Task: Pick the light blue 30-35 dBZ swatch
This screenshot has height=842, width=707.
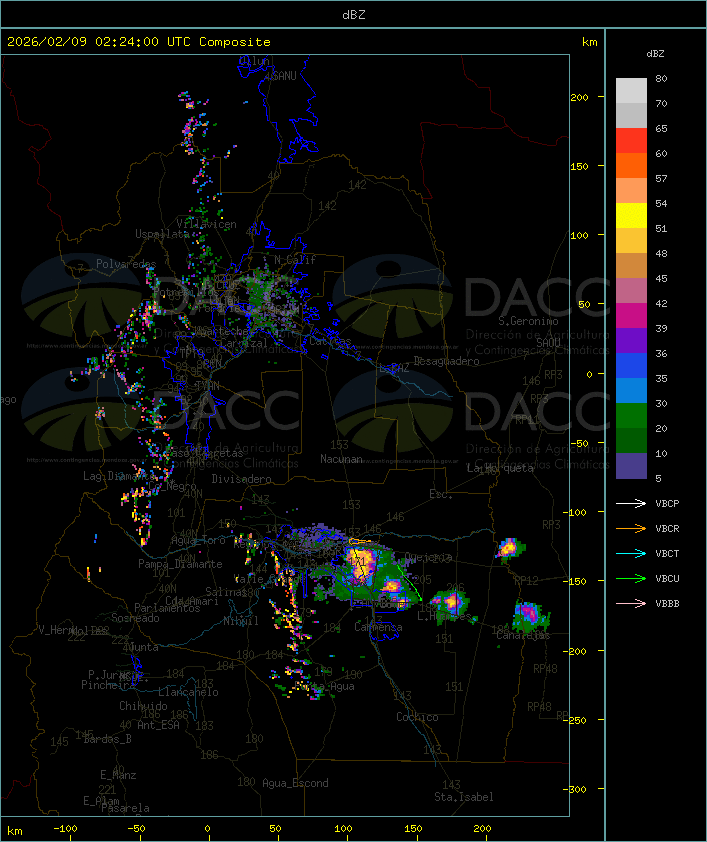Action: tap(631, 390)
